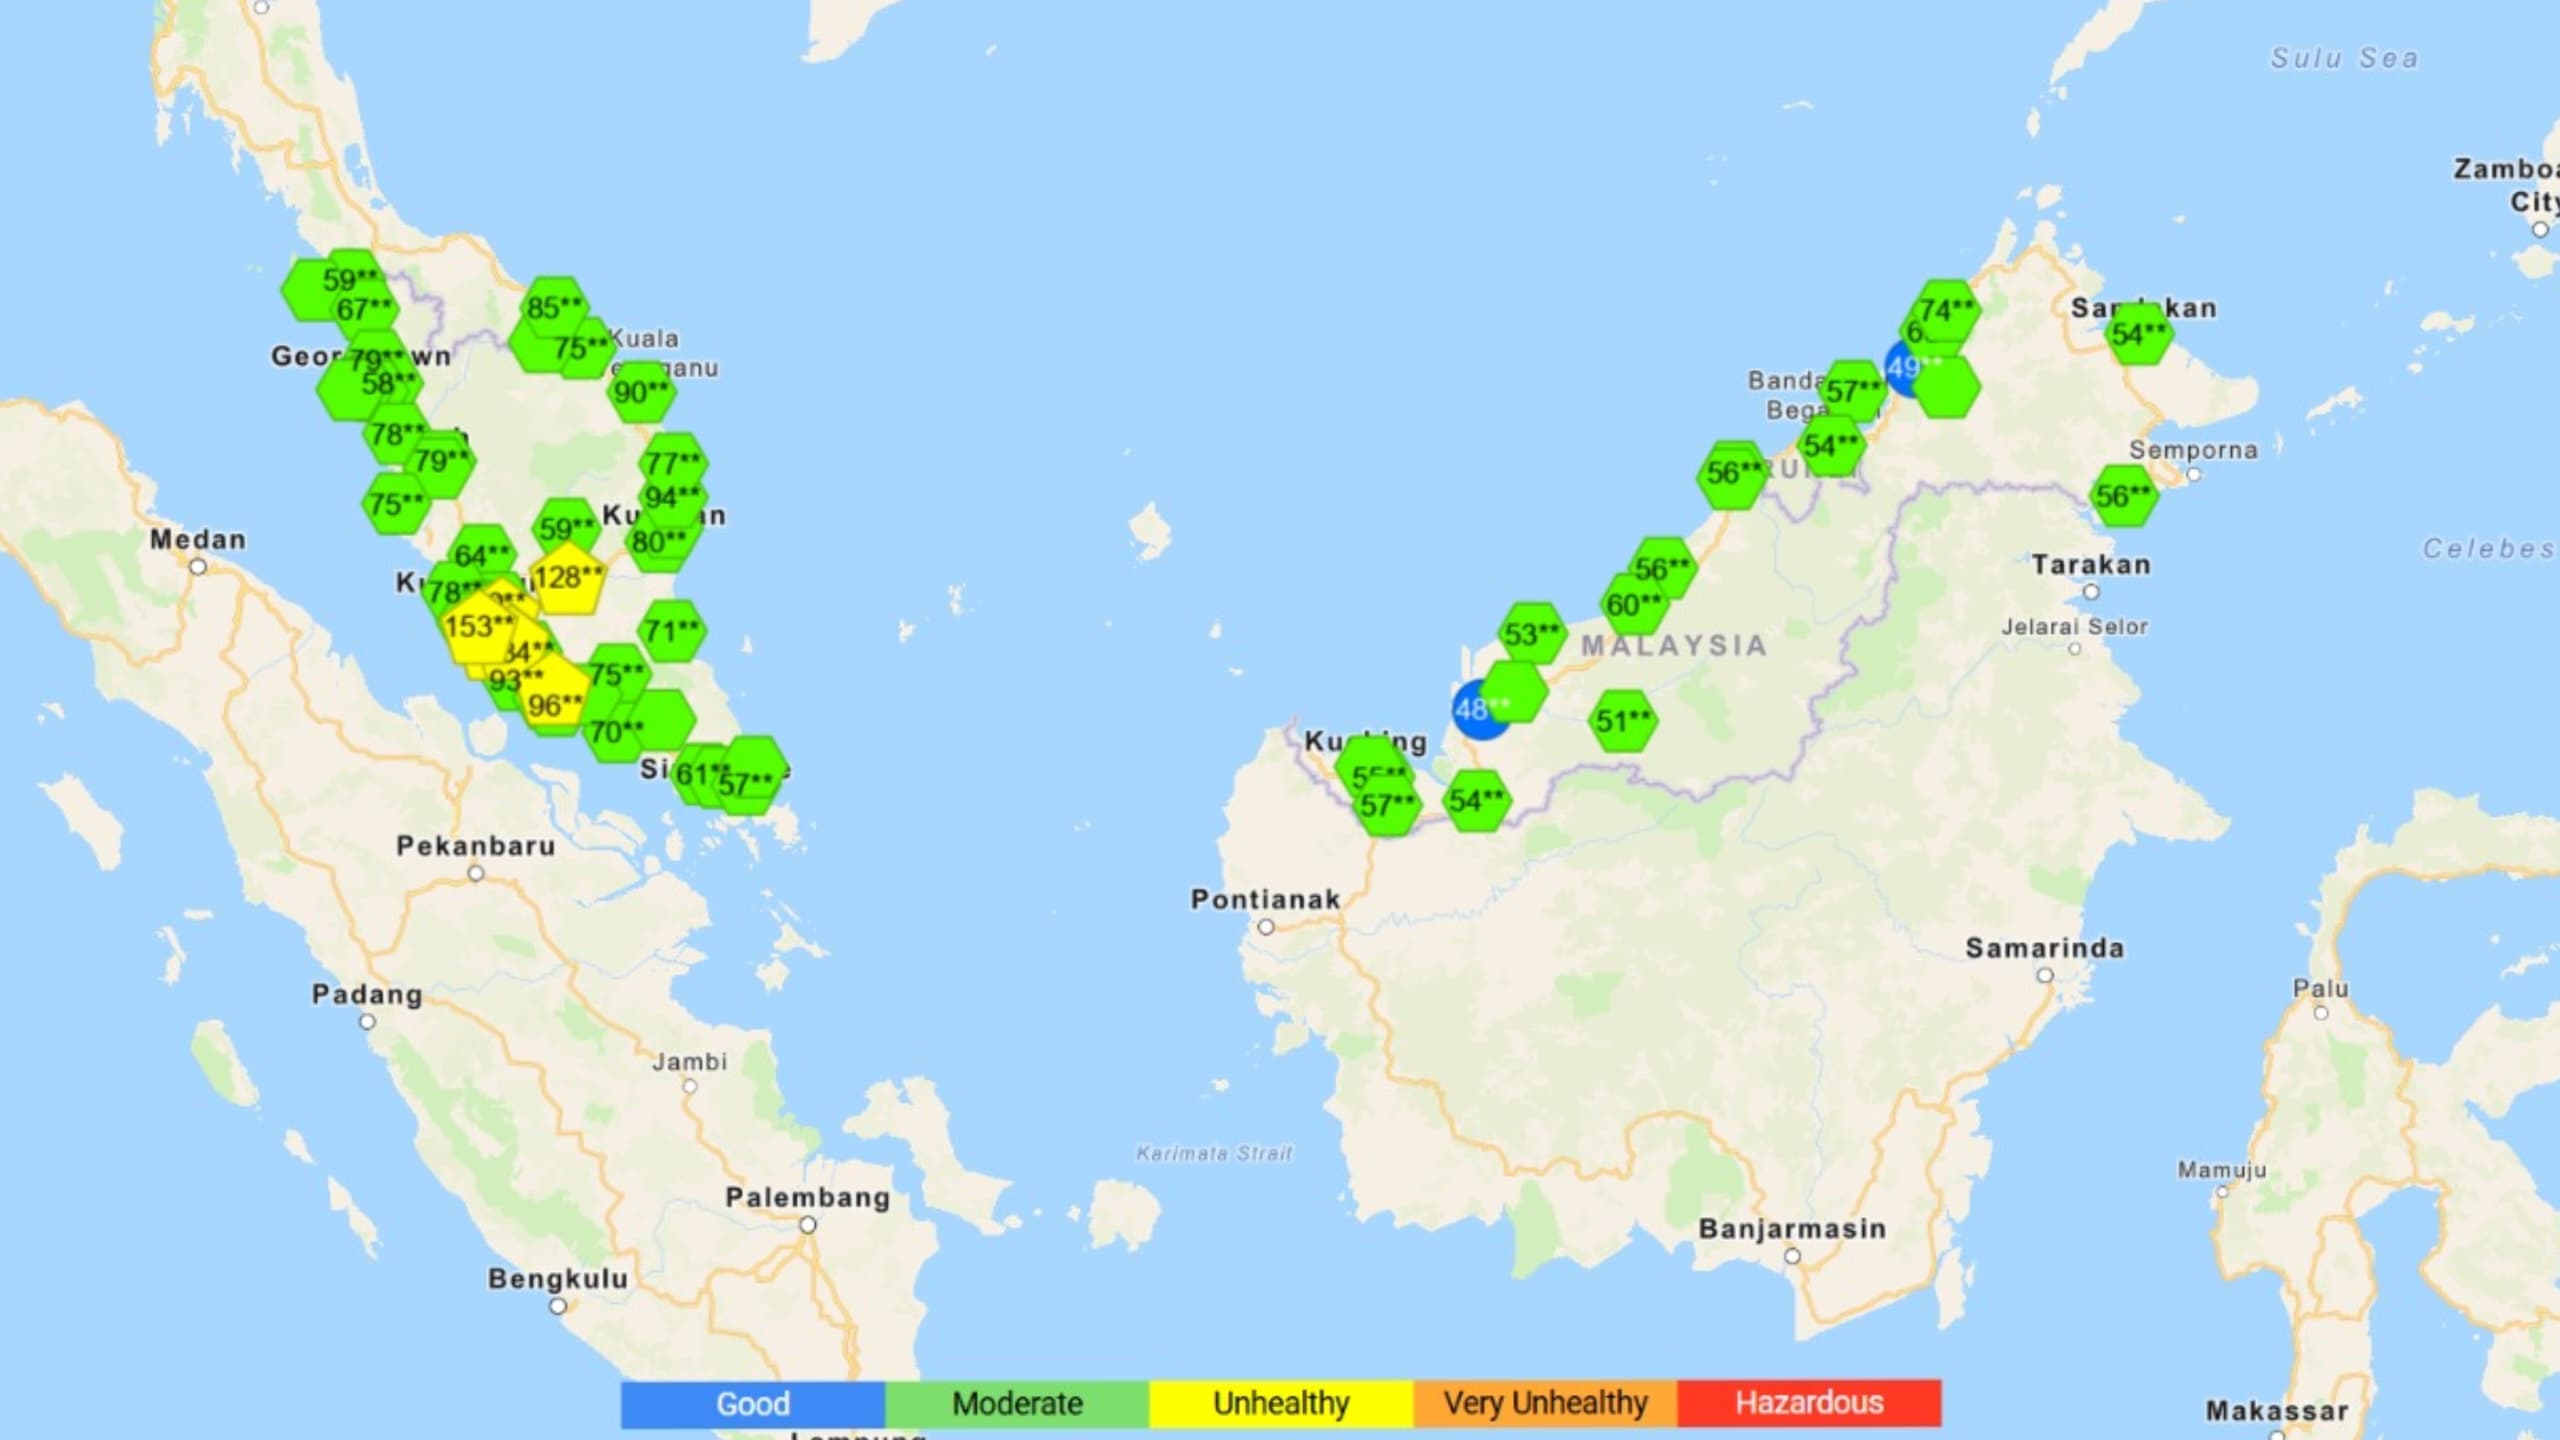Click the blue 48 circle marker
2560x1440 pixels.
(1470, 712)
